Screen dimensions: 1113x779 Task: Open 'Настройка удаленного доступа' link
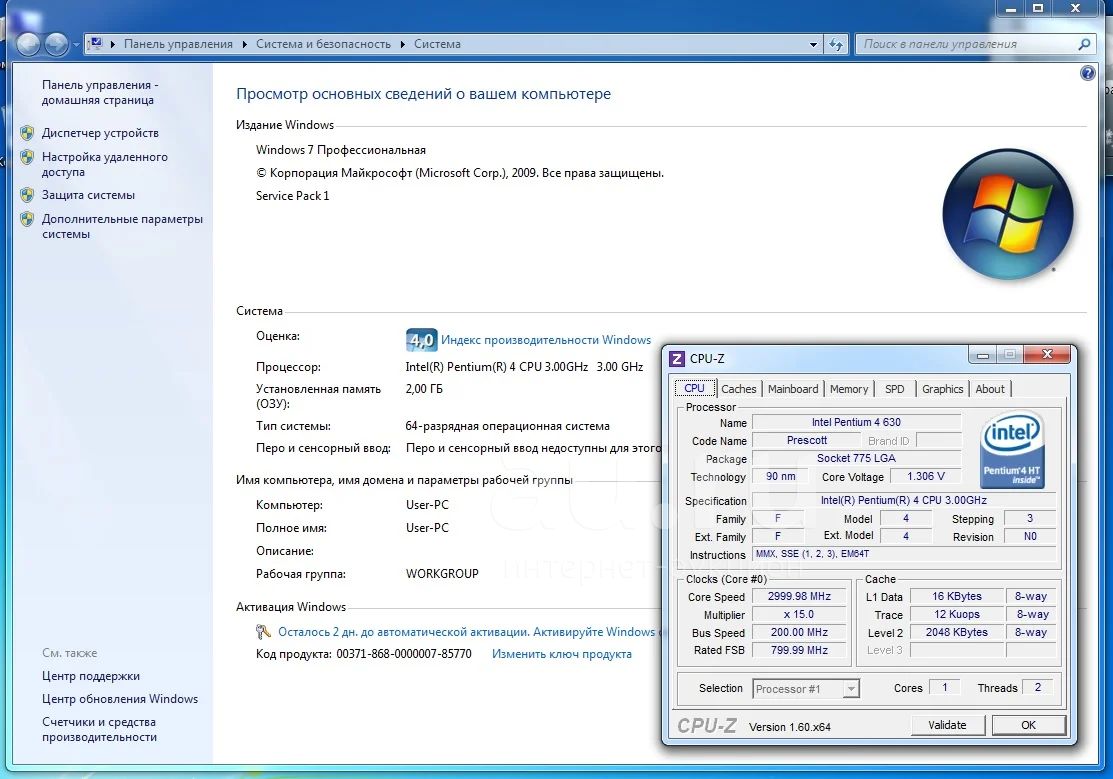tap(104, 164)
